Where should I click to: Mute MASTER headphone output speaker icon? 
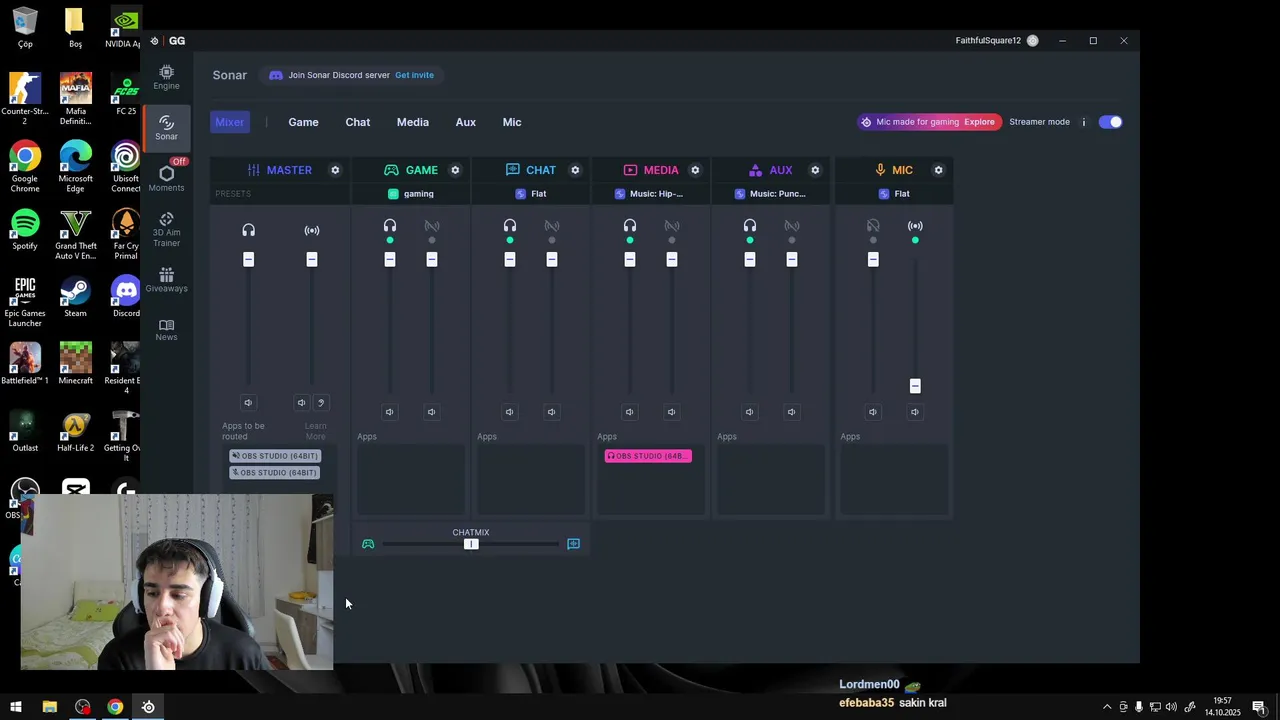(x=248, y=403)
